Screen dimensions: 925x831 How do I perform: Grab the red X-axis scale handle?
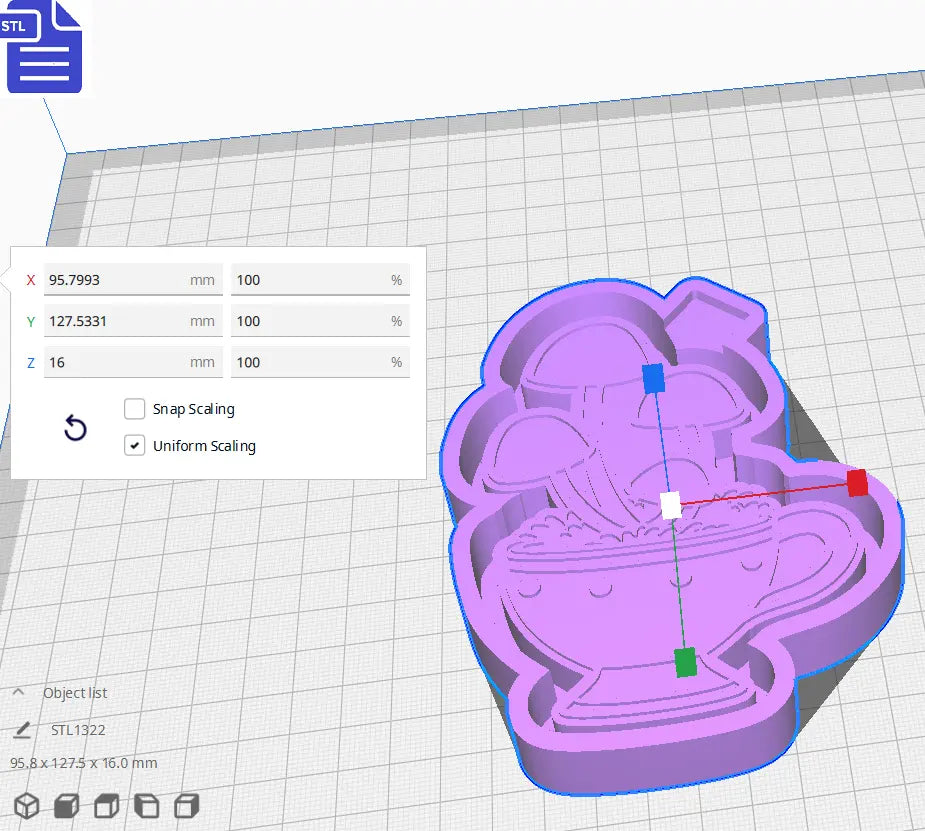click(855, 483)
